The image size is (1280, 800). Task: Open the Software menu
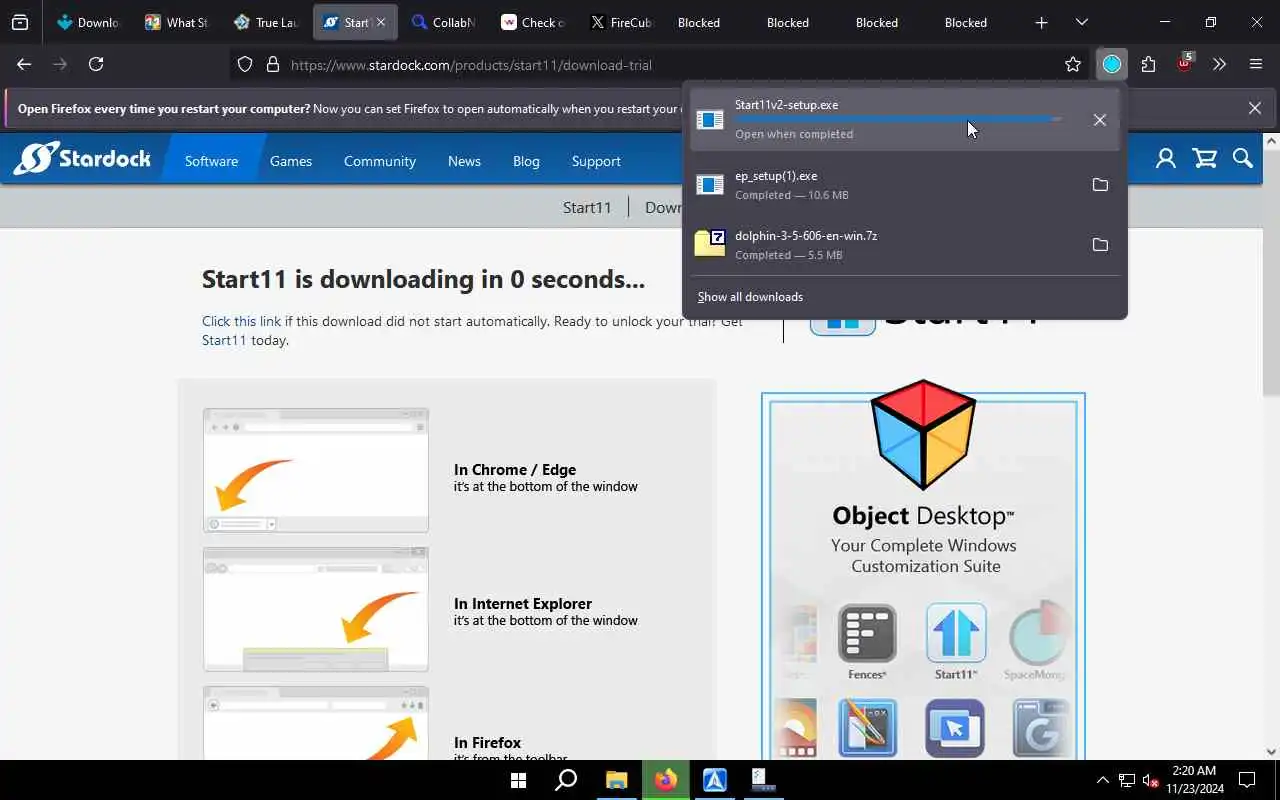(x=212, y=161)
